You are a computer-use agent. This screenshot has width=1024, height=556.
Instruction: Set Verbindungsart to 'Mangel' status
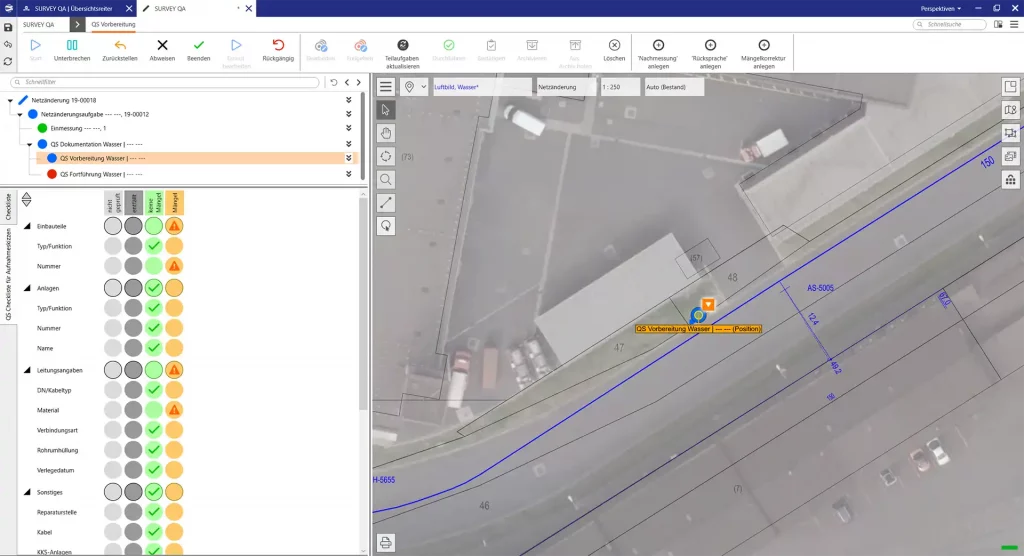pos(174,430)
